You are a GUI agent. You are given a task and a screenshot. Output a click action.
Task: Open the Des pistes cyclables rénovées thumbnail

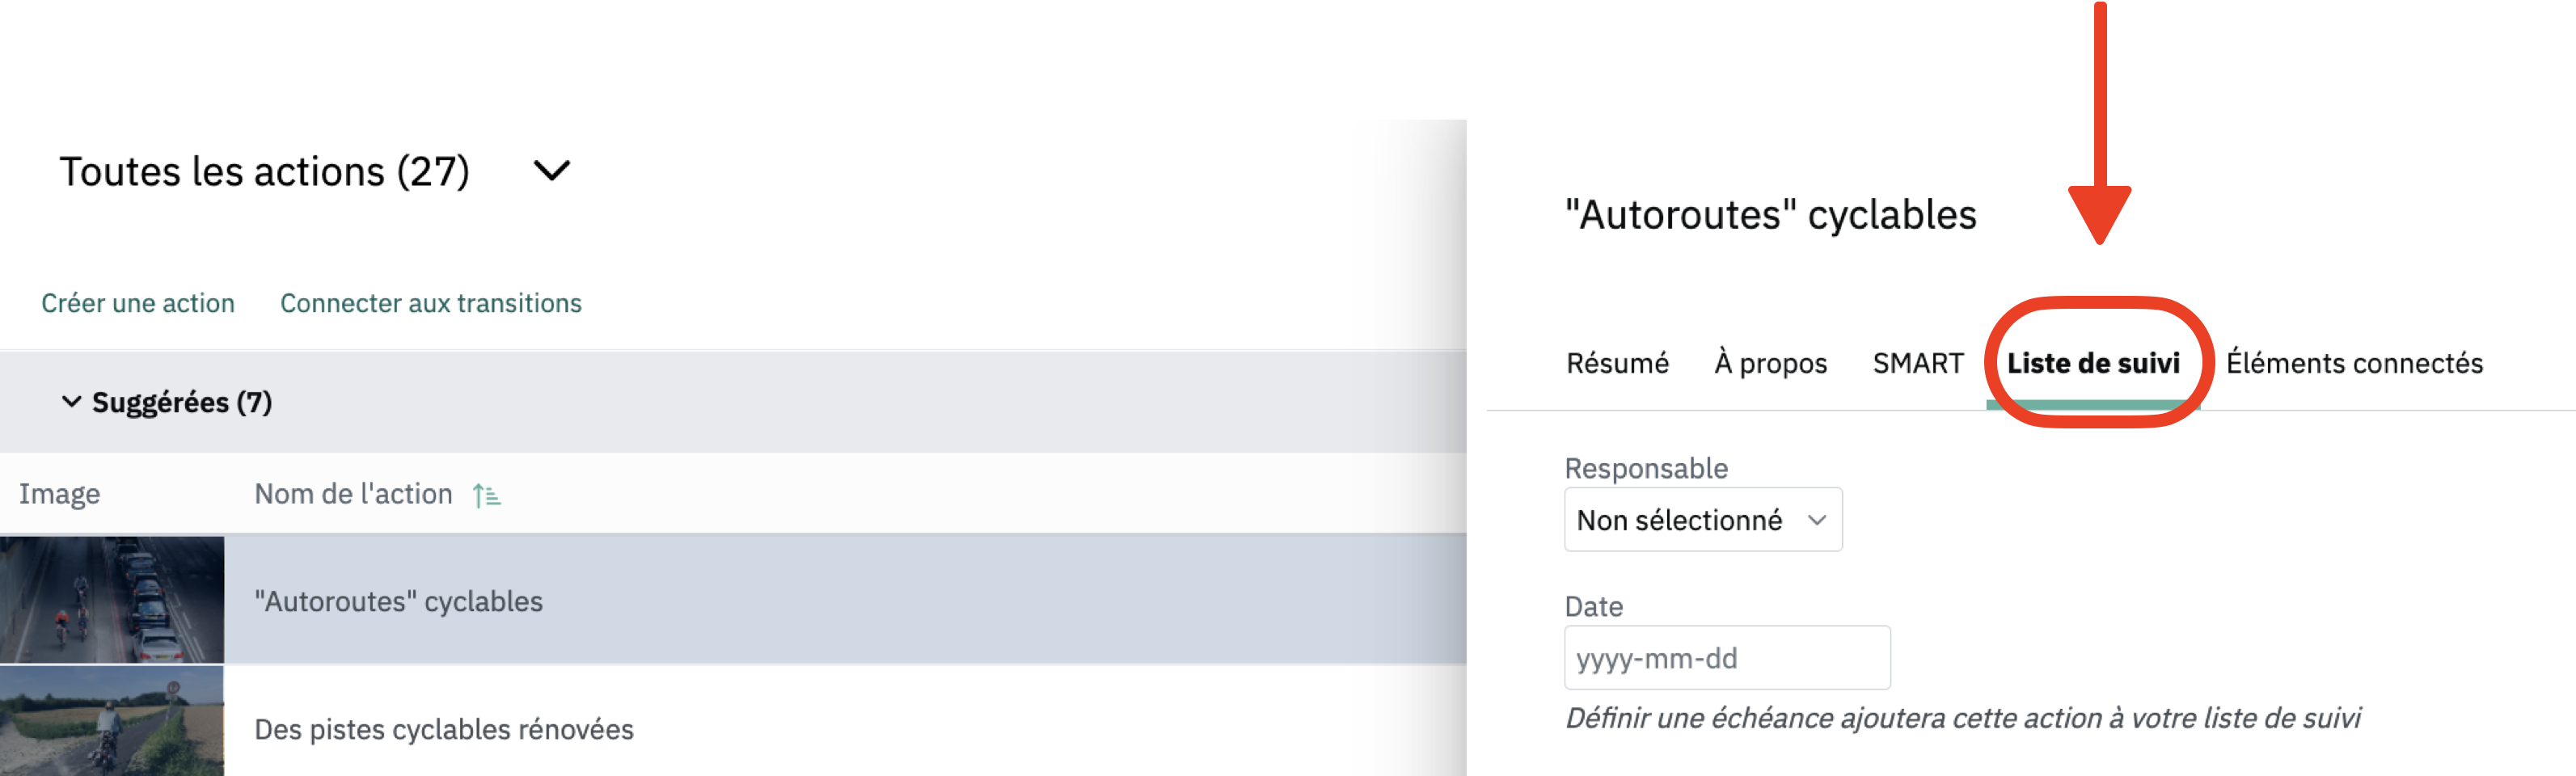coord(112,722)
